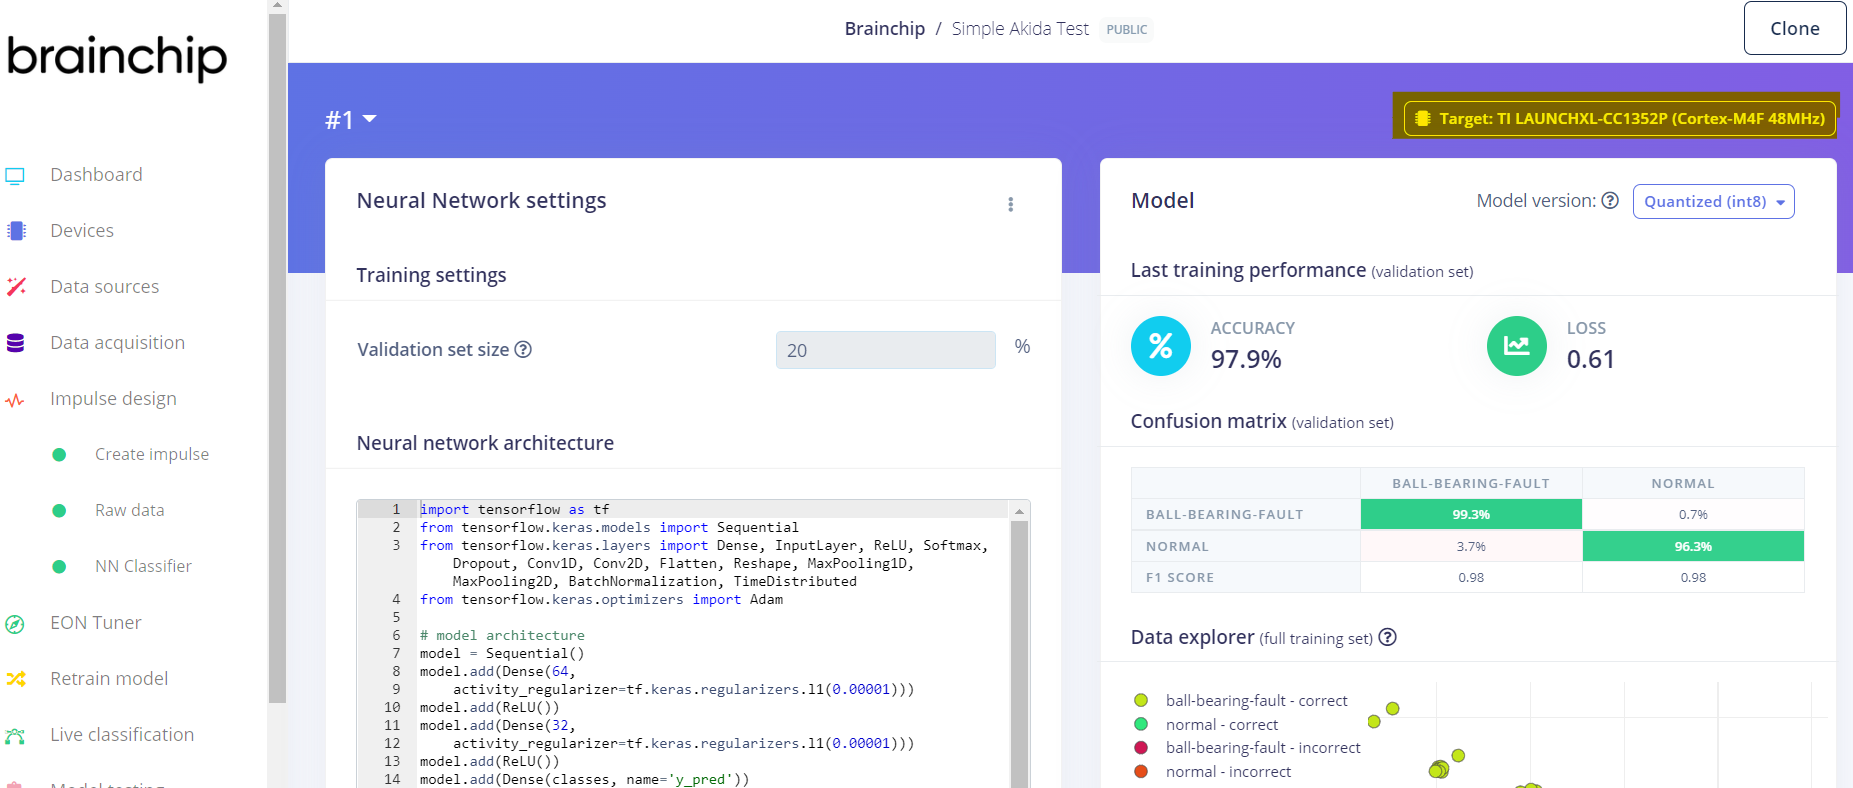This screenshot has width=1853, height=788.
Task: Open Data sources page
Action: [x=105, y=287]
